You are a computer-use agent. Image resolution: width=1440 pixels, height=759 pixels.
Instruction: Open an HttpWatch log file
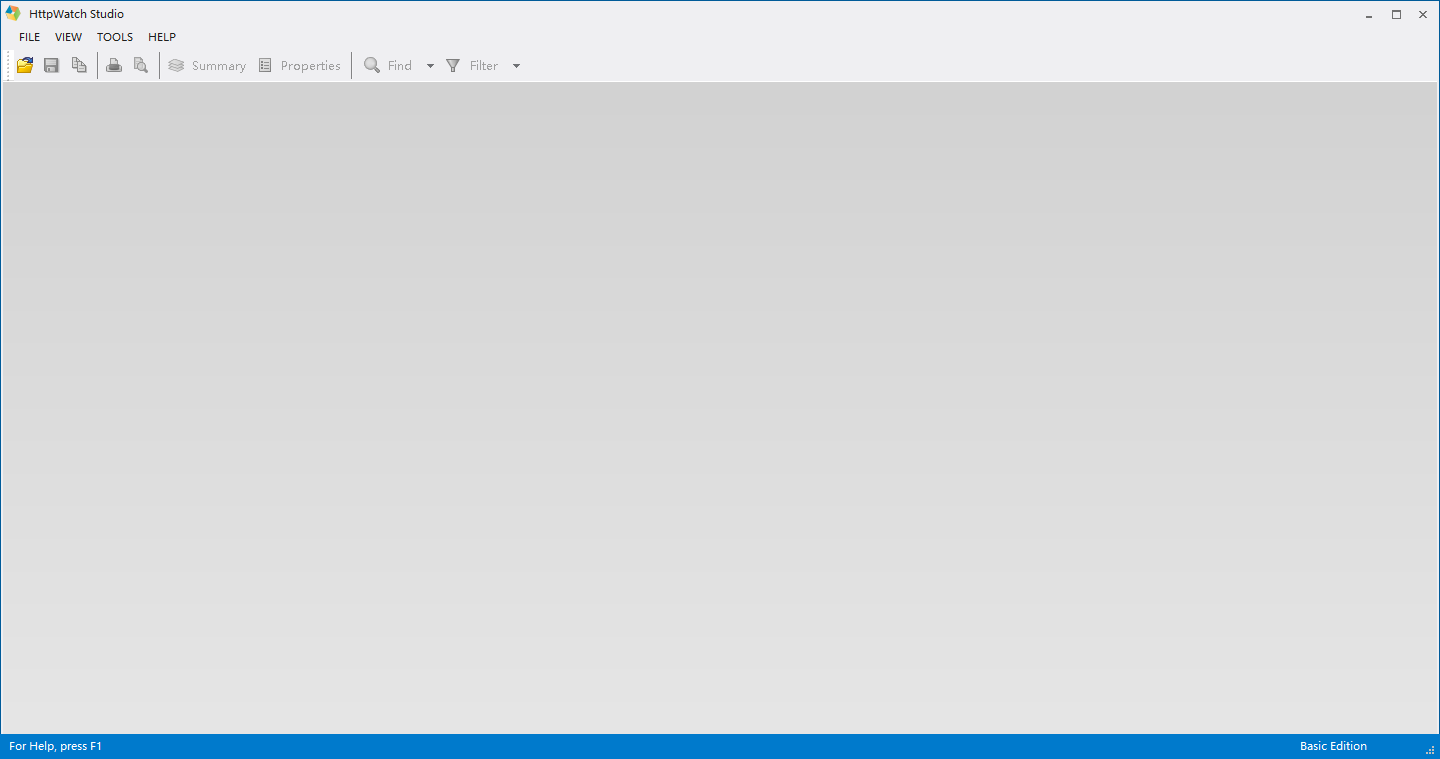point(24,64)
